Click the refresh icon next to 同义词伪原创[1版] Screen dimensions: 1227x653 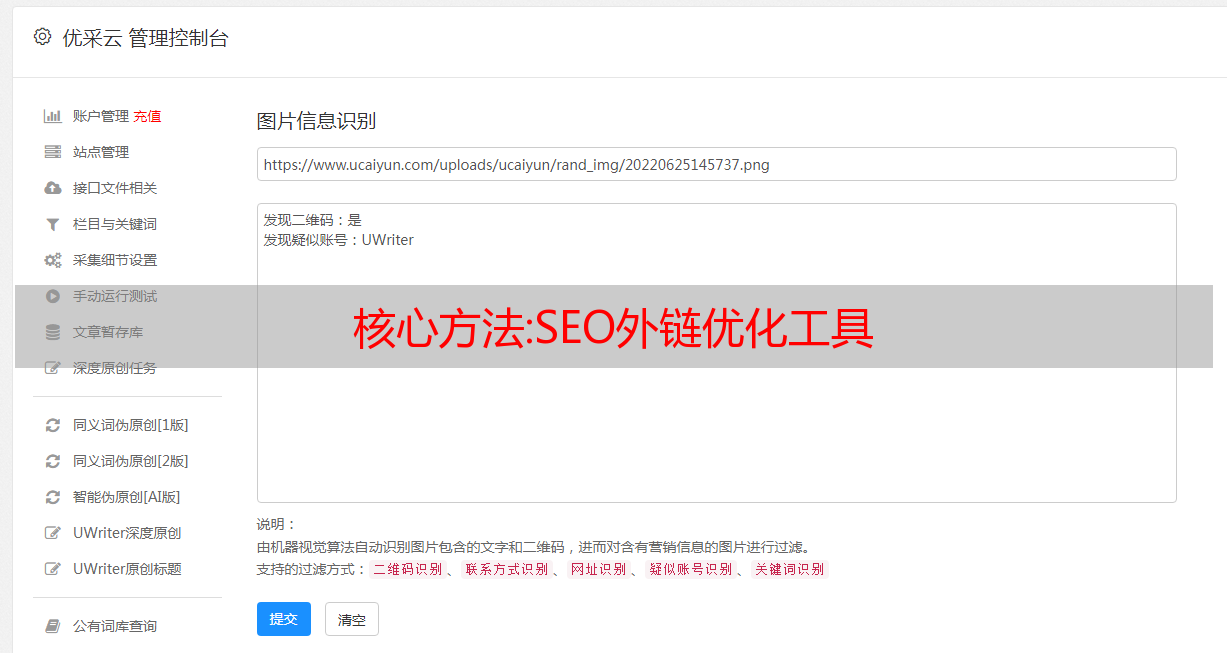point(53,425)
